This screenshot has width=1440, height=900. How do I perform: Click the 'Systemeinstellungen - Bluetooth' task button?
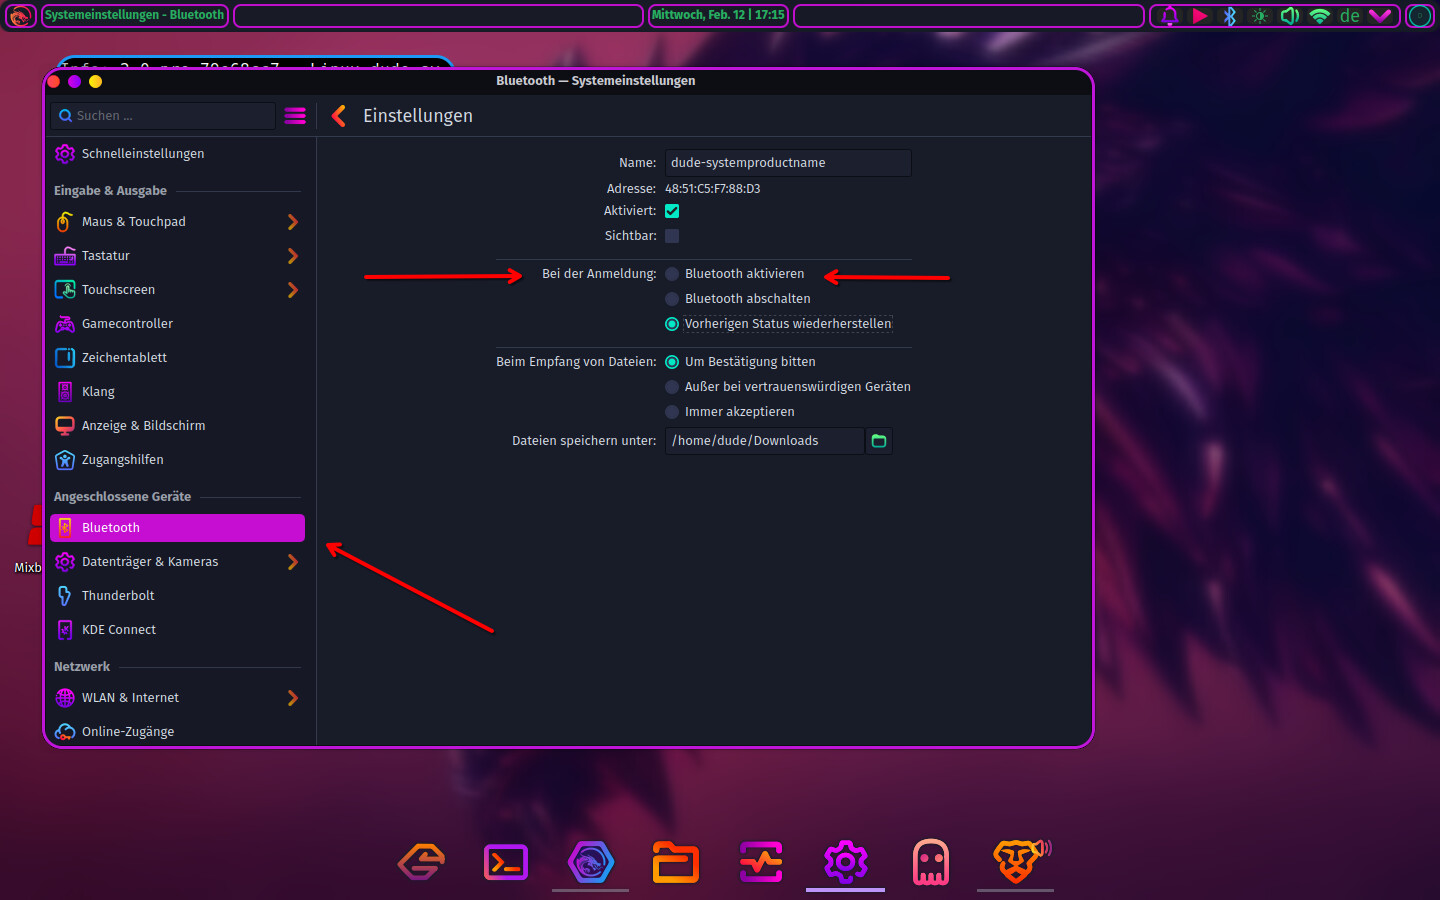pyautogui.click(x=135, y=16)
